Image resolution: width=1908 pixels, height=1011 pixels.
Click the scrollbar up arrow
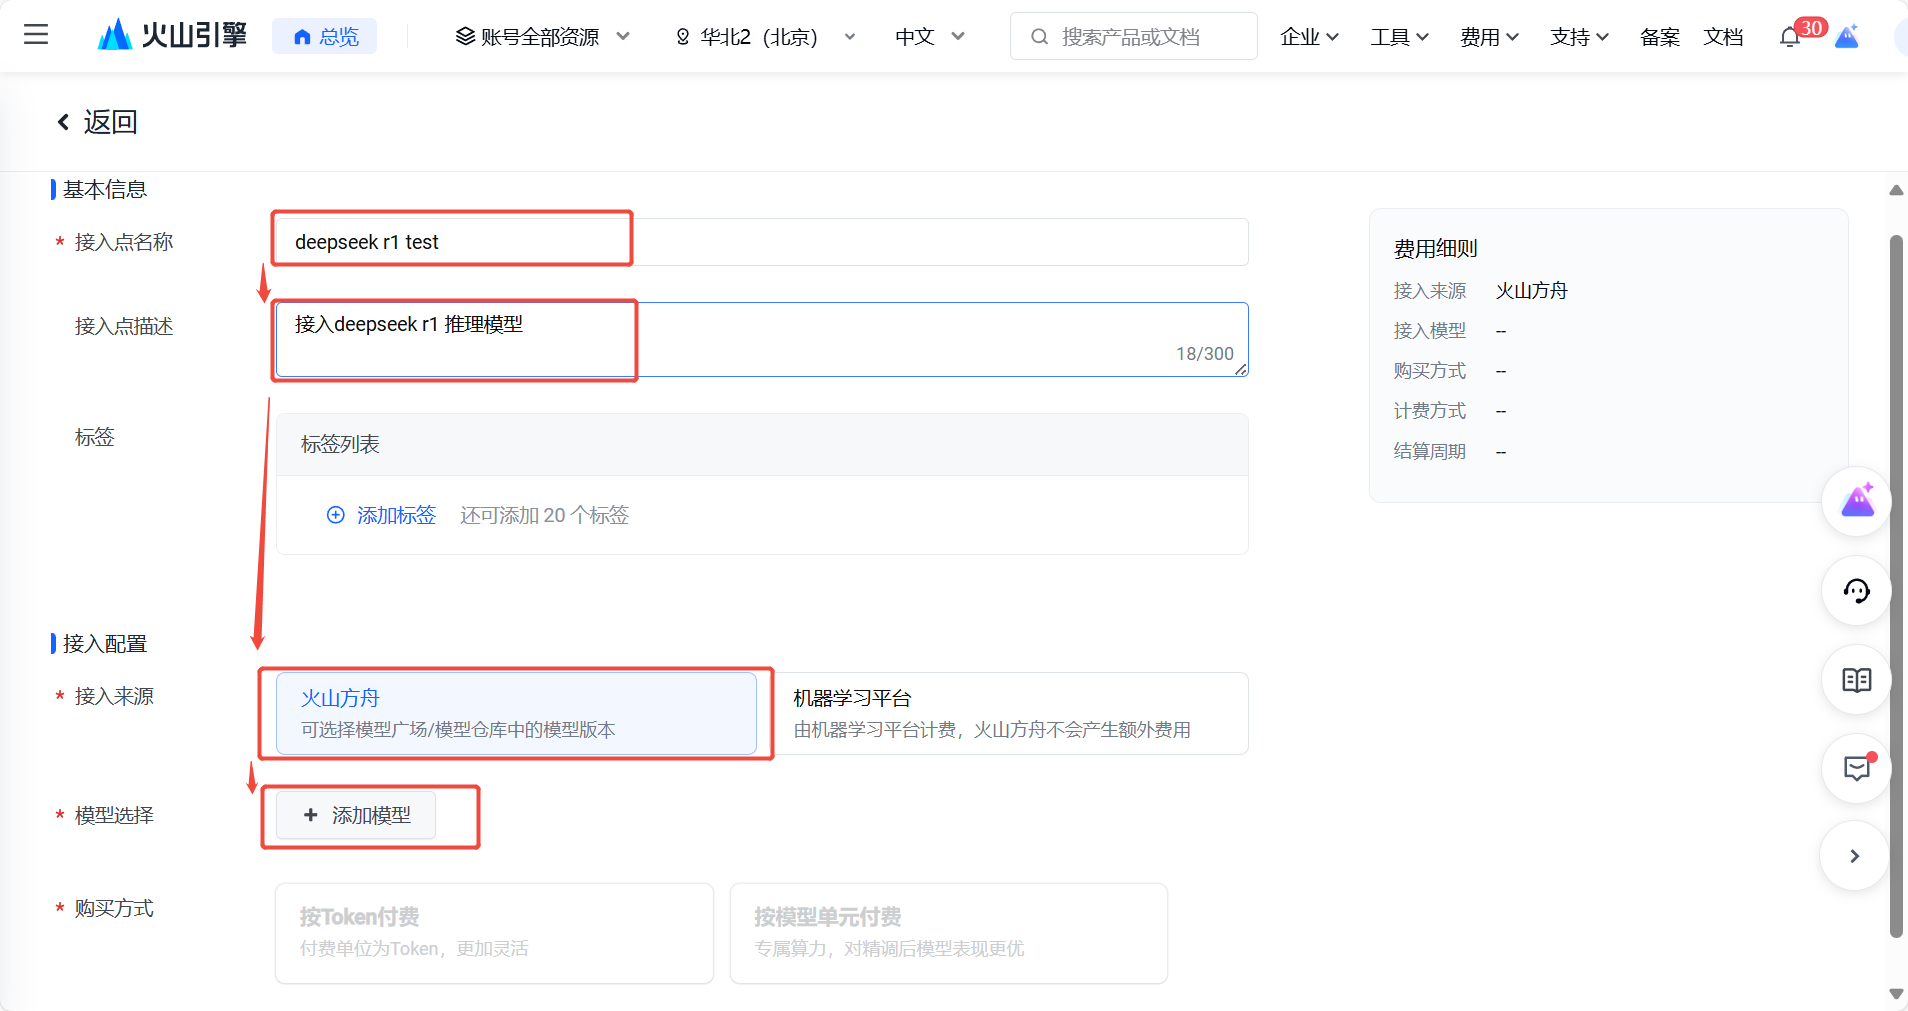[x=1896, y=190]
